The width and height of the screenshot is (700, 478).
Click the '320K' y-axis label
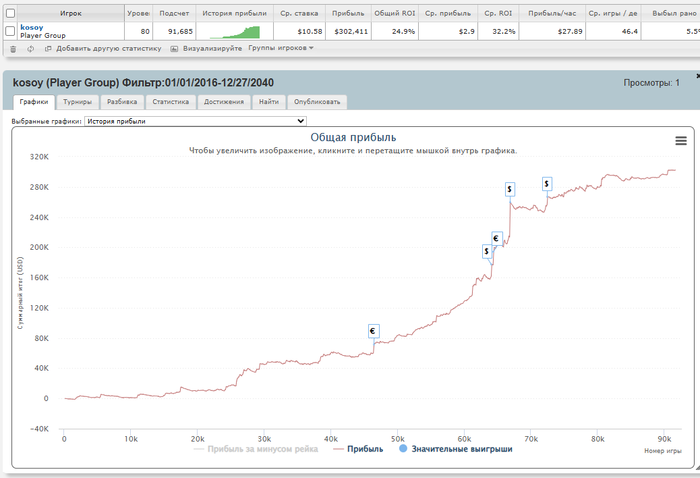click(x=39, y=157)
